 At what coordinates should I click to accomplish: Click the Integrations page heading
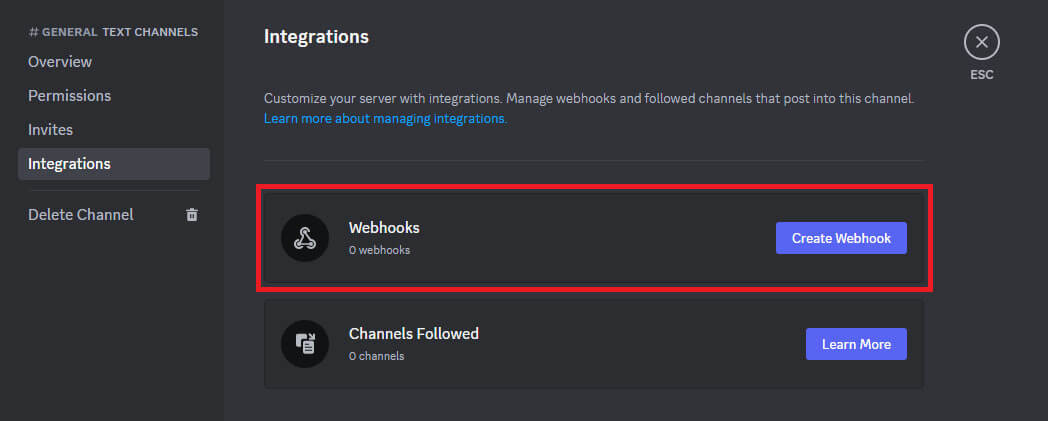coord(316,37)
